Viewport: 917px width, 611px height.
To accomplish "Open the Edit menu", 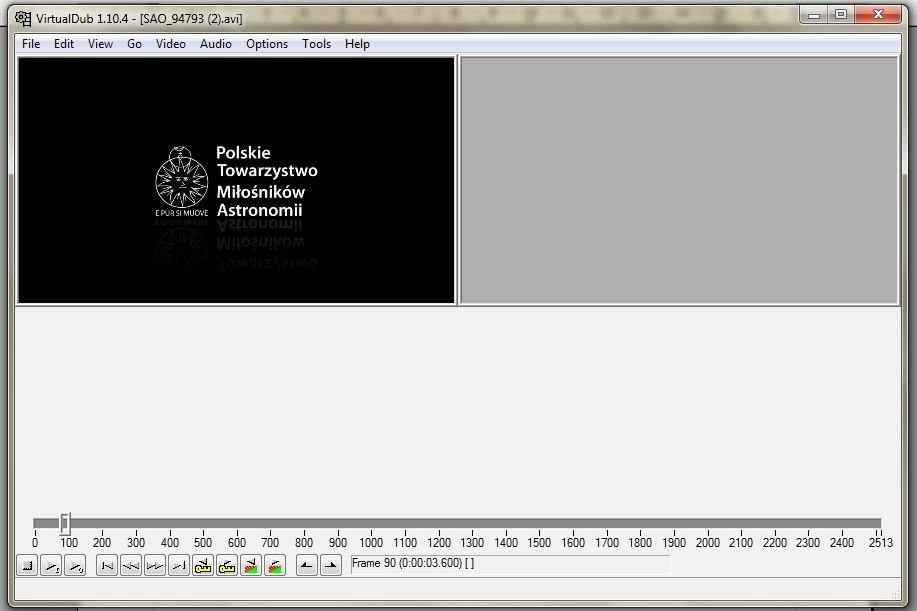I will click(x=64, y=44).
